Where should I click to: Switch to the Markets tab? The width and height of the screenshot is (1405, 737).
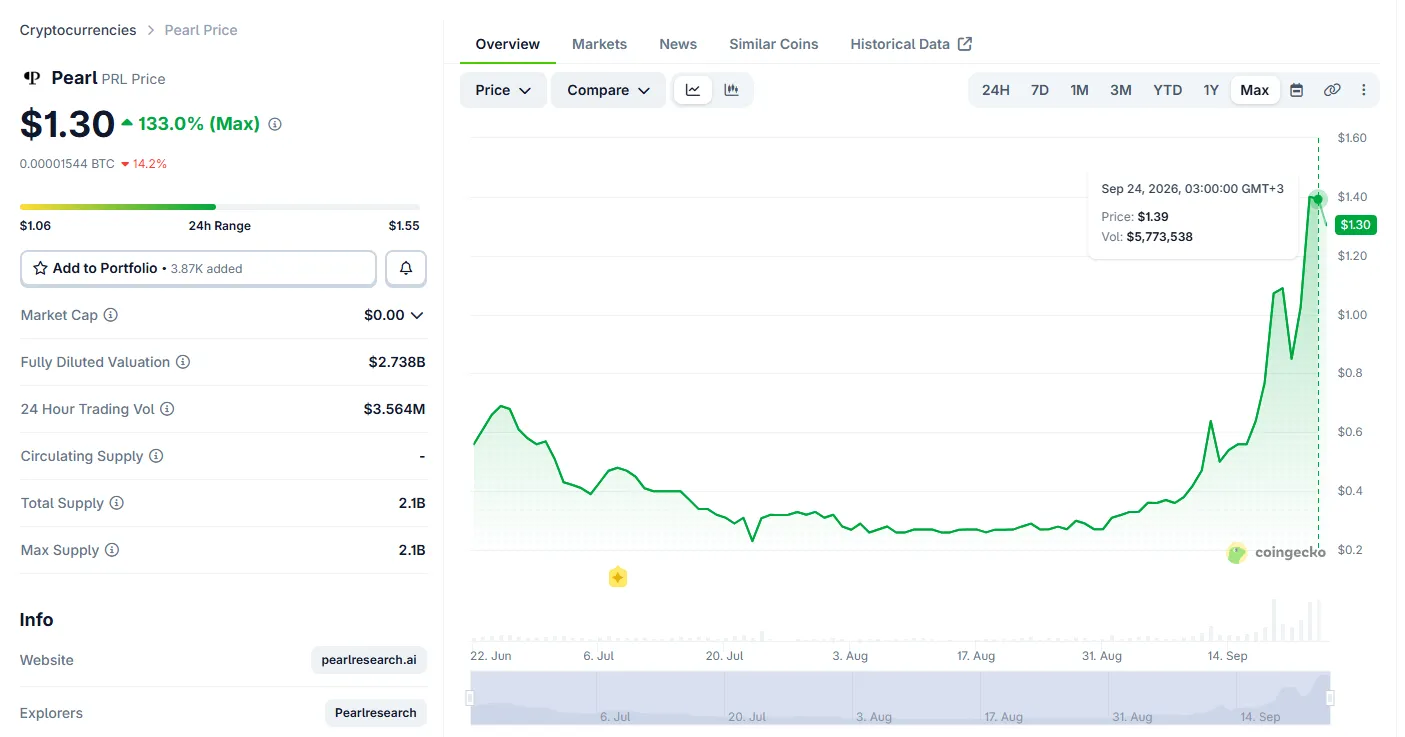click(599, 44)
